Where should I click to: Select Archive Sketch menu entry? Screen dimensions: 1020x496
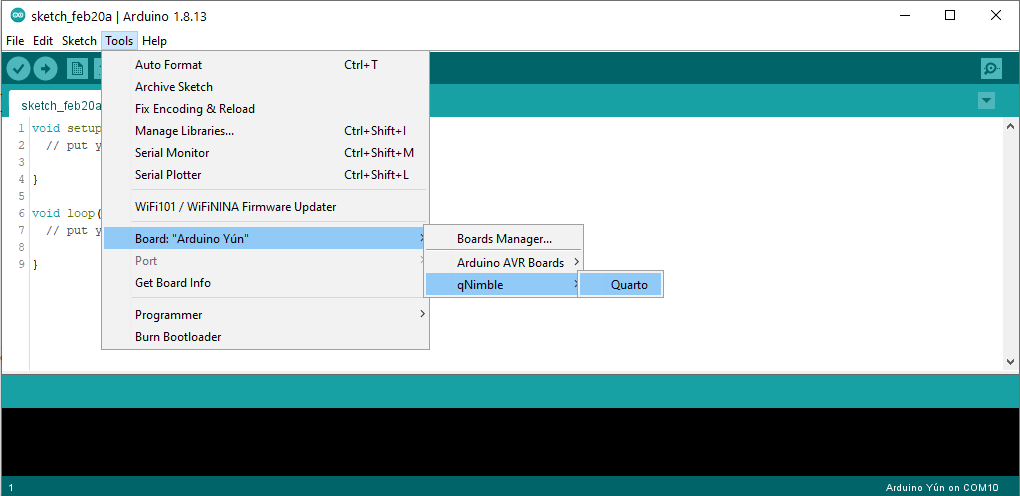(174, 87)
